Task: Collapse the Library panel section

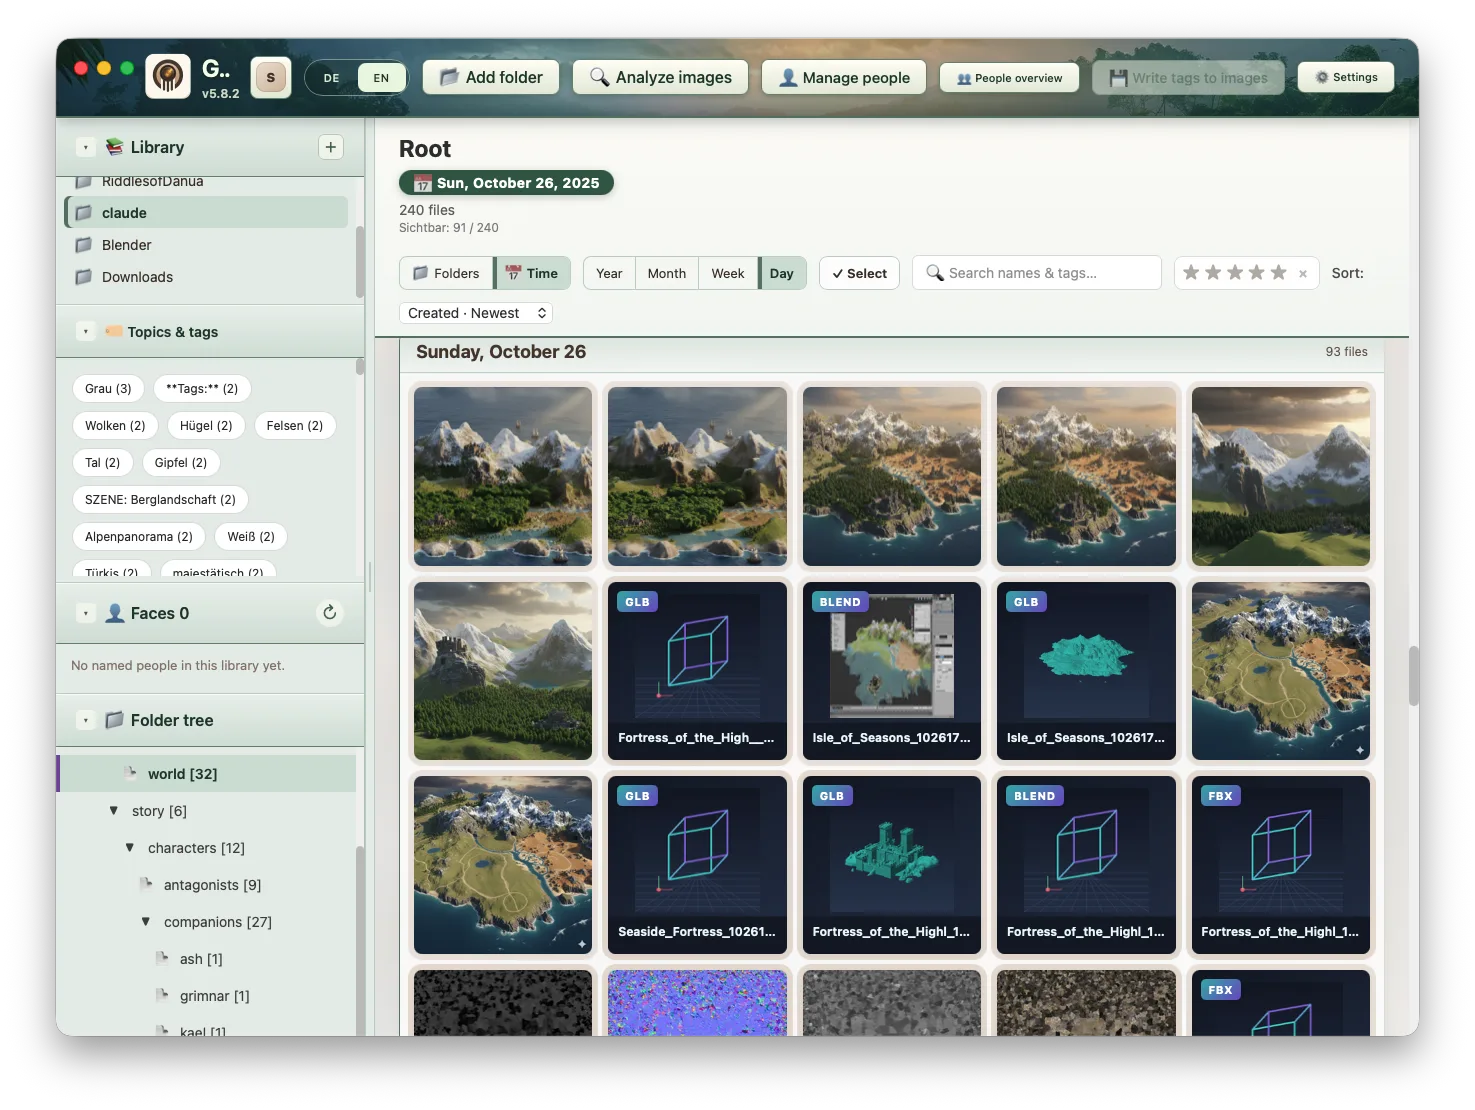Action: pos(86,147)
